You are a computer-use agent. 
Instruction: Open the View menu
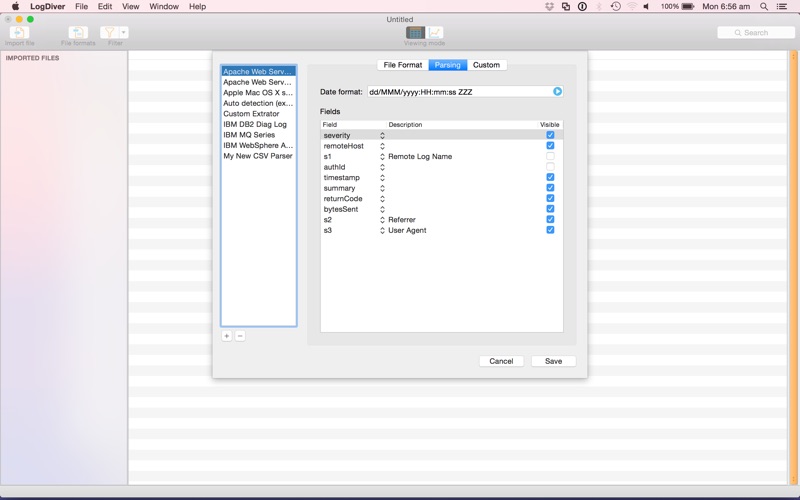click(130, 7)
